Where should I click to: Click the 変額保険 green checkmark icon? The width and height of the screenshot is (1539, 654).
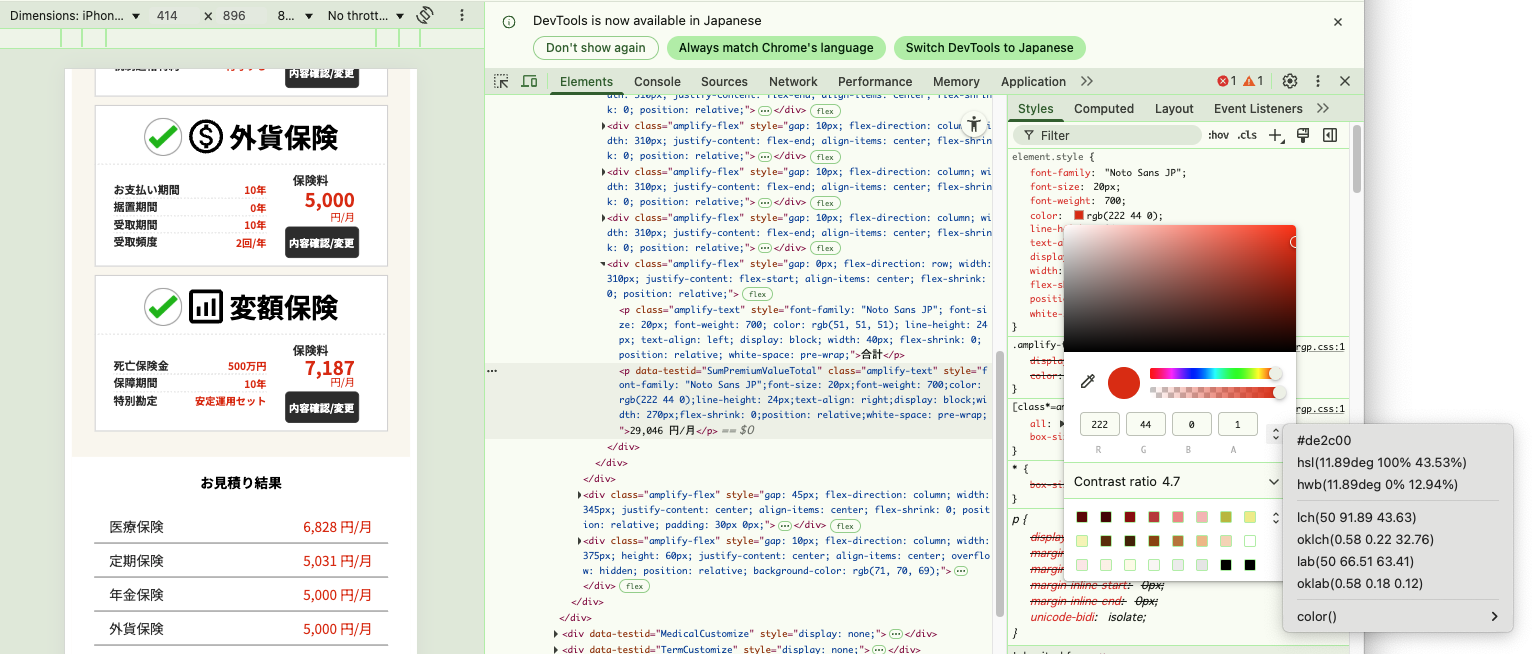[x=162, y=307]
